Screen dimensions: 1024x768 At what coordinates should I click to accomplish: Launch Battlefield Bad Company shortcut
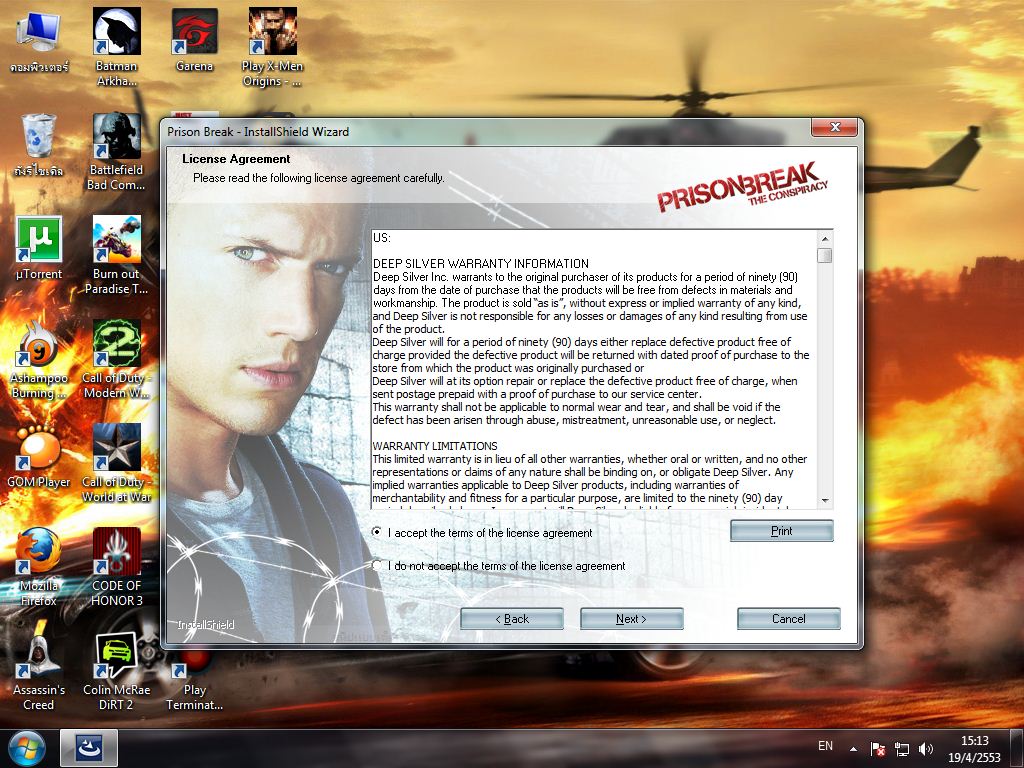[116, 152]
